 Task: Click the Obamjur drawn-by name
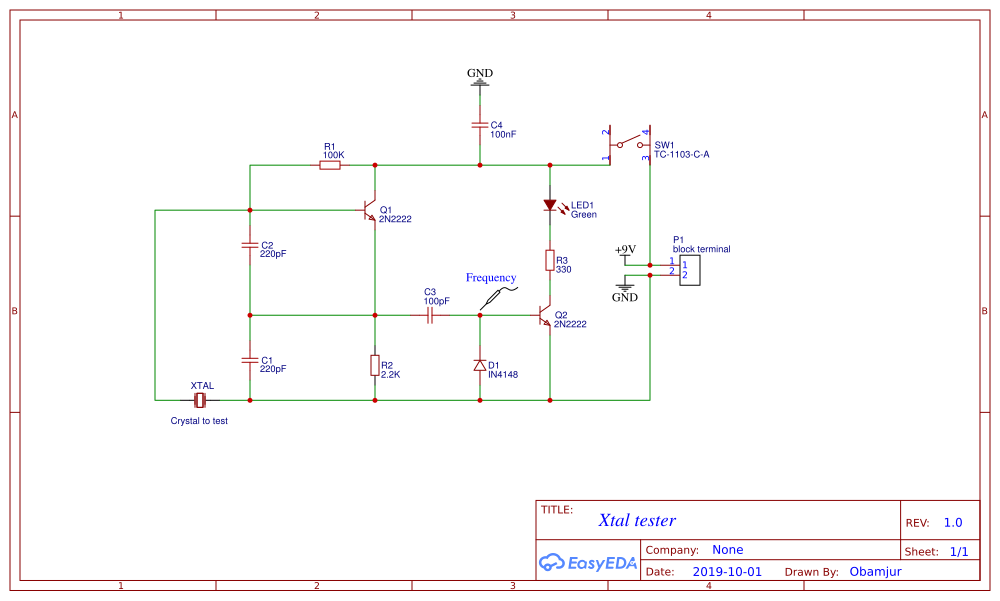[875, 571]
